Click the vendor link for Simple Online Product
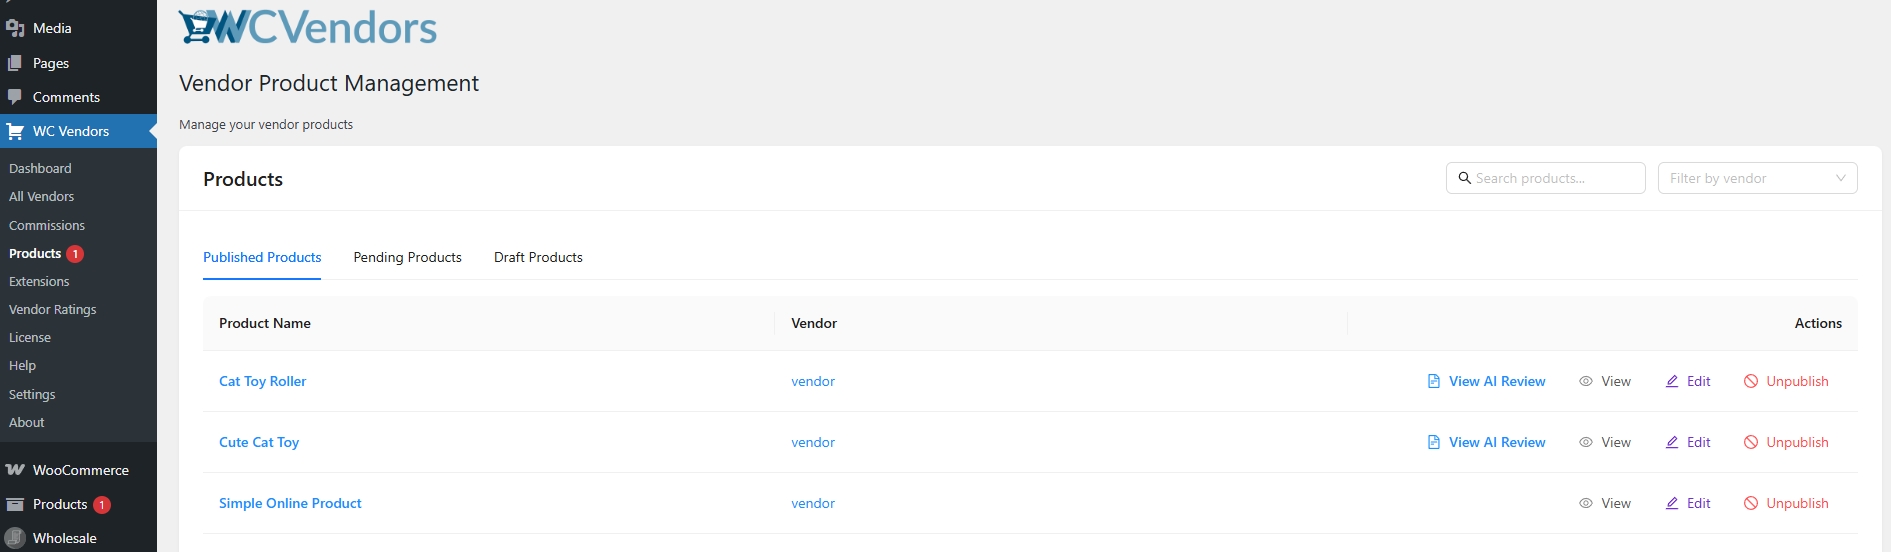Screen dimensions: 1891x552 tap(812, 503)
